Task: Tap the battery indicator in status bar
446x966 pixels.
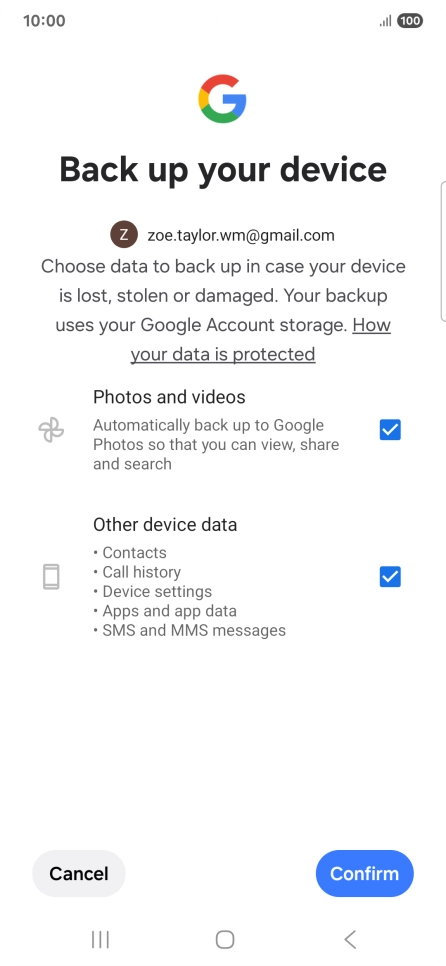Action: [410, 21]
